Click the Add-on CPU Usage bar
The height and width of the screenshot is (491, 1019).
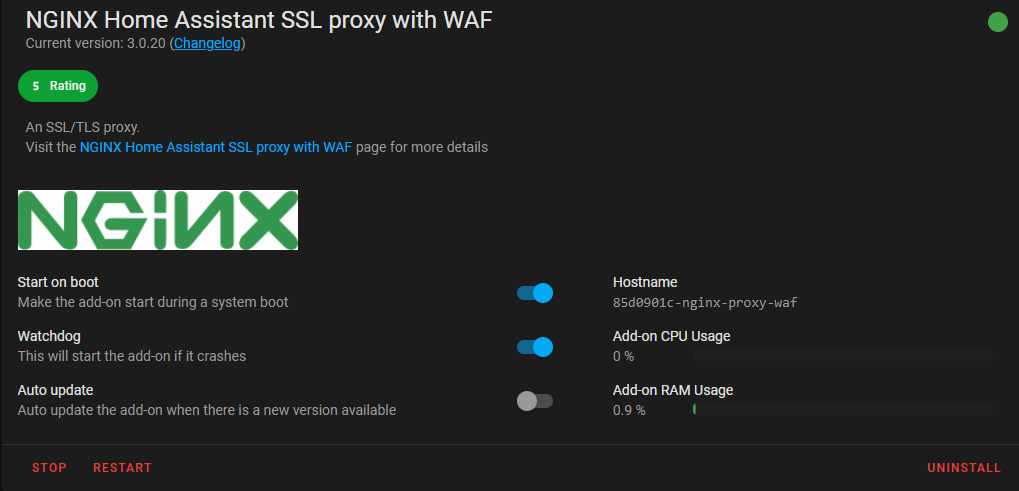click(x=842, y=355)
